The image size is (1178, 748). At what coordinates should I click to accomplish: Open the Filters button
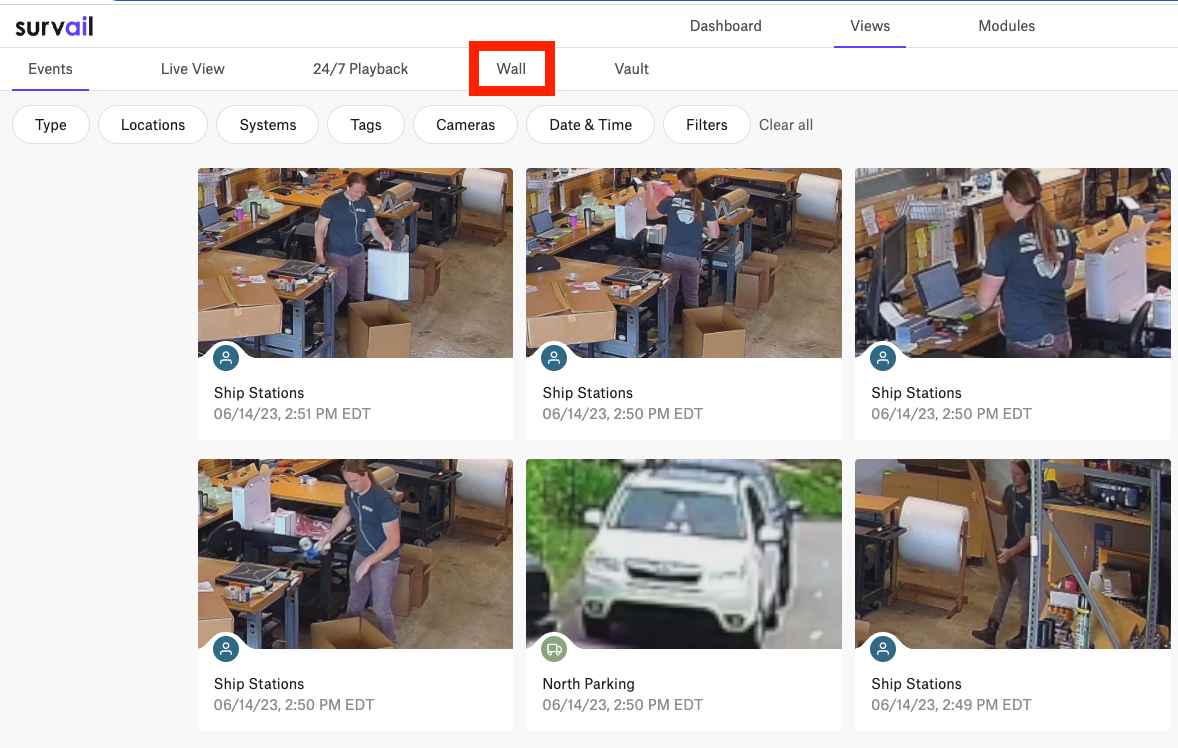click(706, 125)
